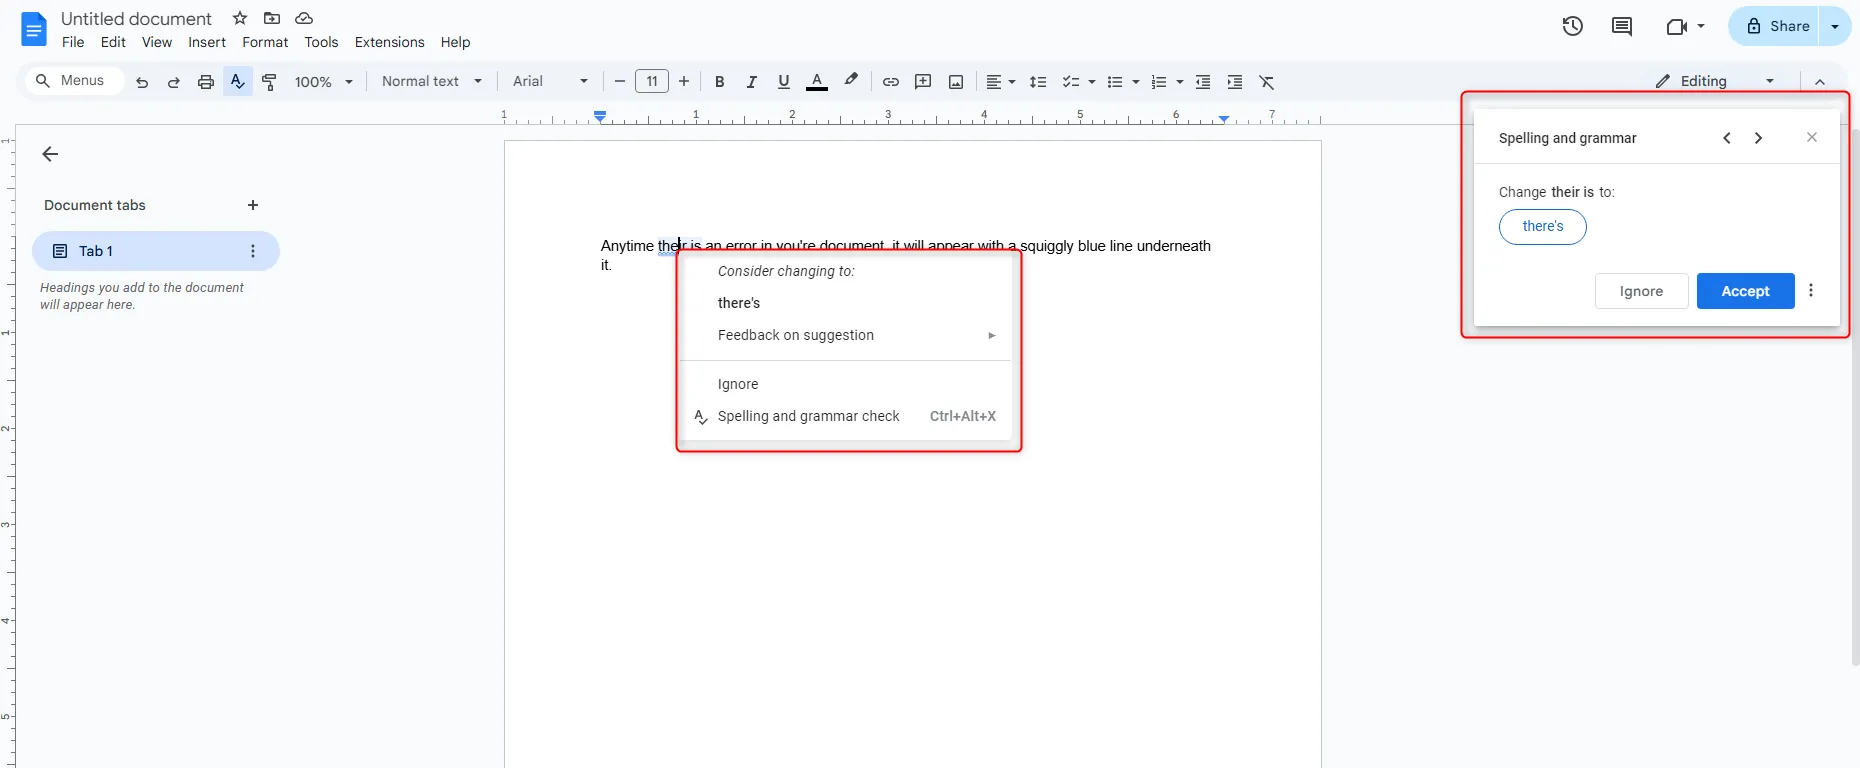Toggle spelling and grammar check toolbar icon
This screenshot has width=1860, height=768.
238,82
